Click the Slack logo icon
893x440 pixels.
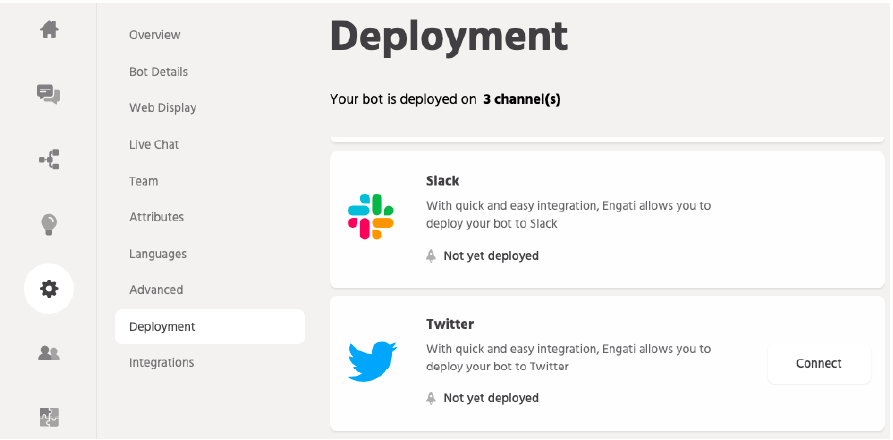pyautogui.click(x=371, y=217)
